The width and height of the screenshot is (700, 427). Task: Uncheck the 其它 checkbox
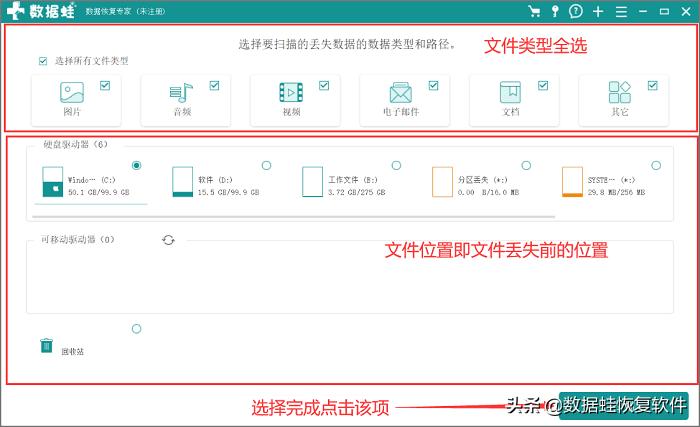click(653, 85)
